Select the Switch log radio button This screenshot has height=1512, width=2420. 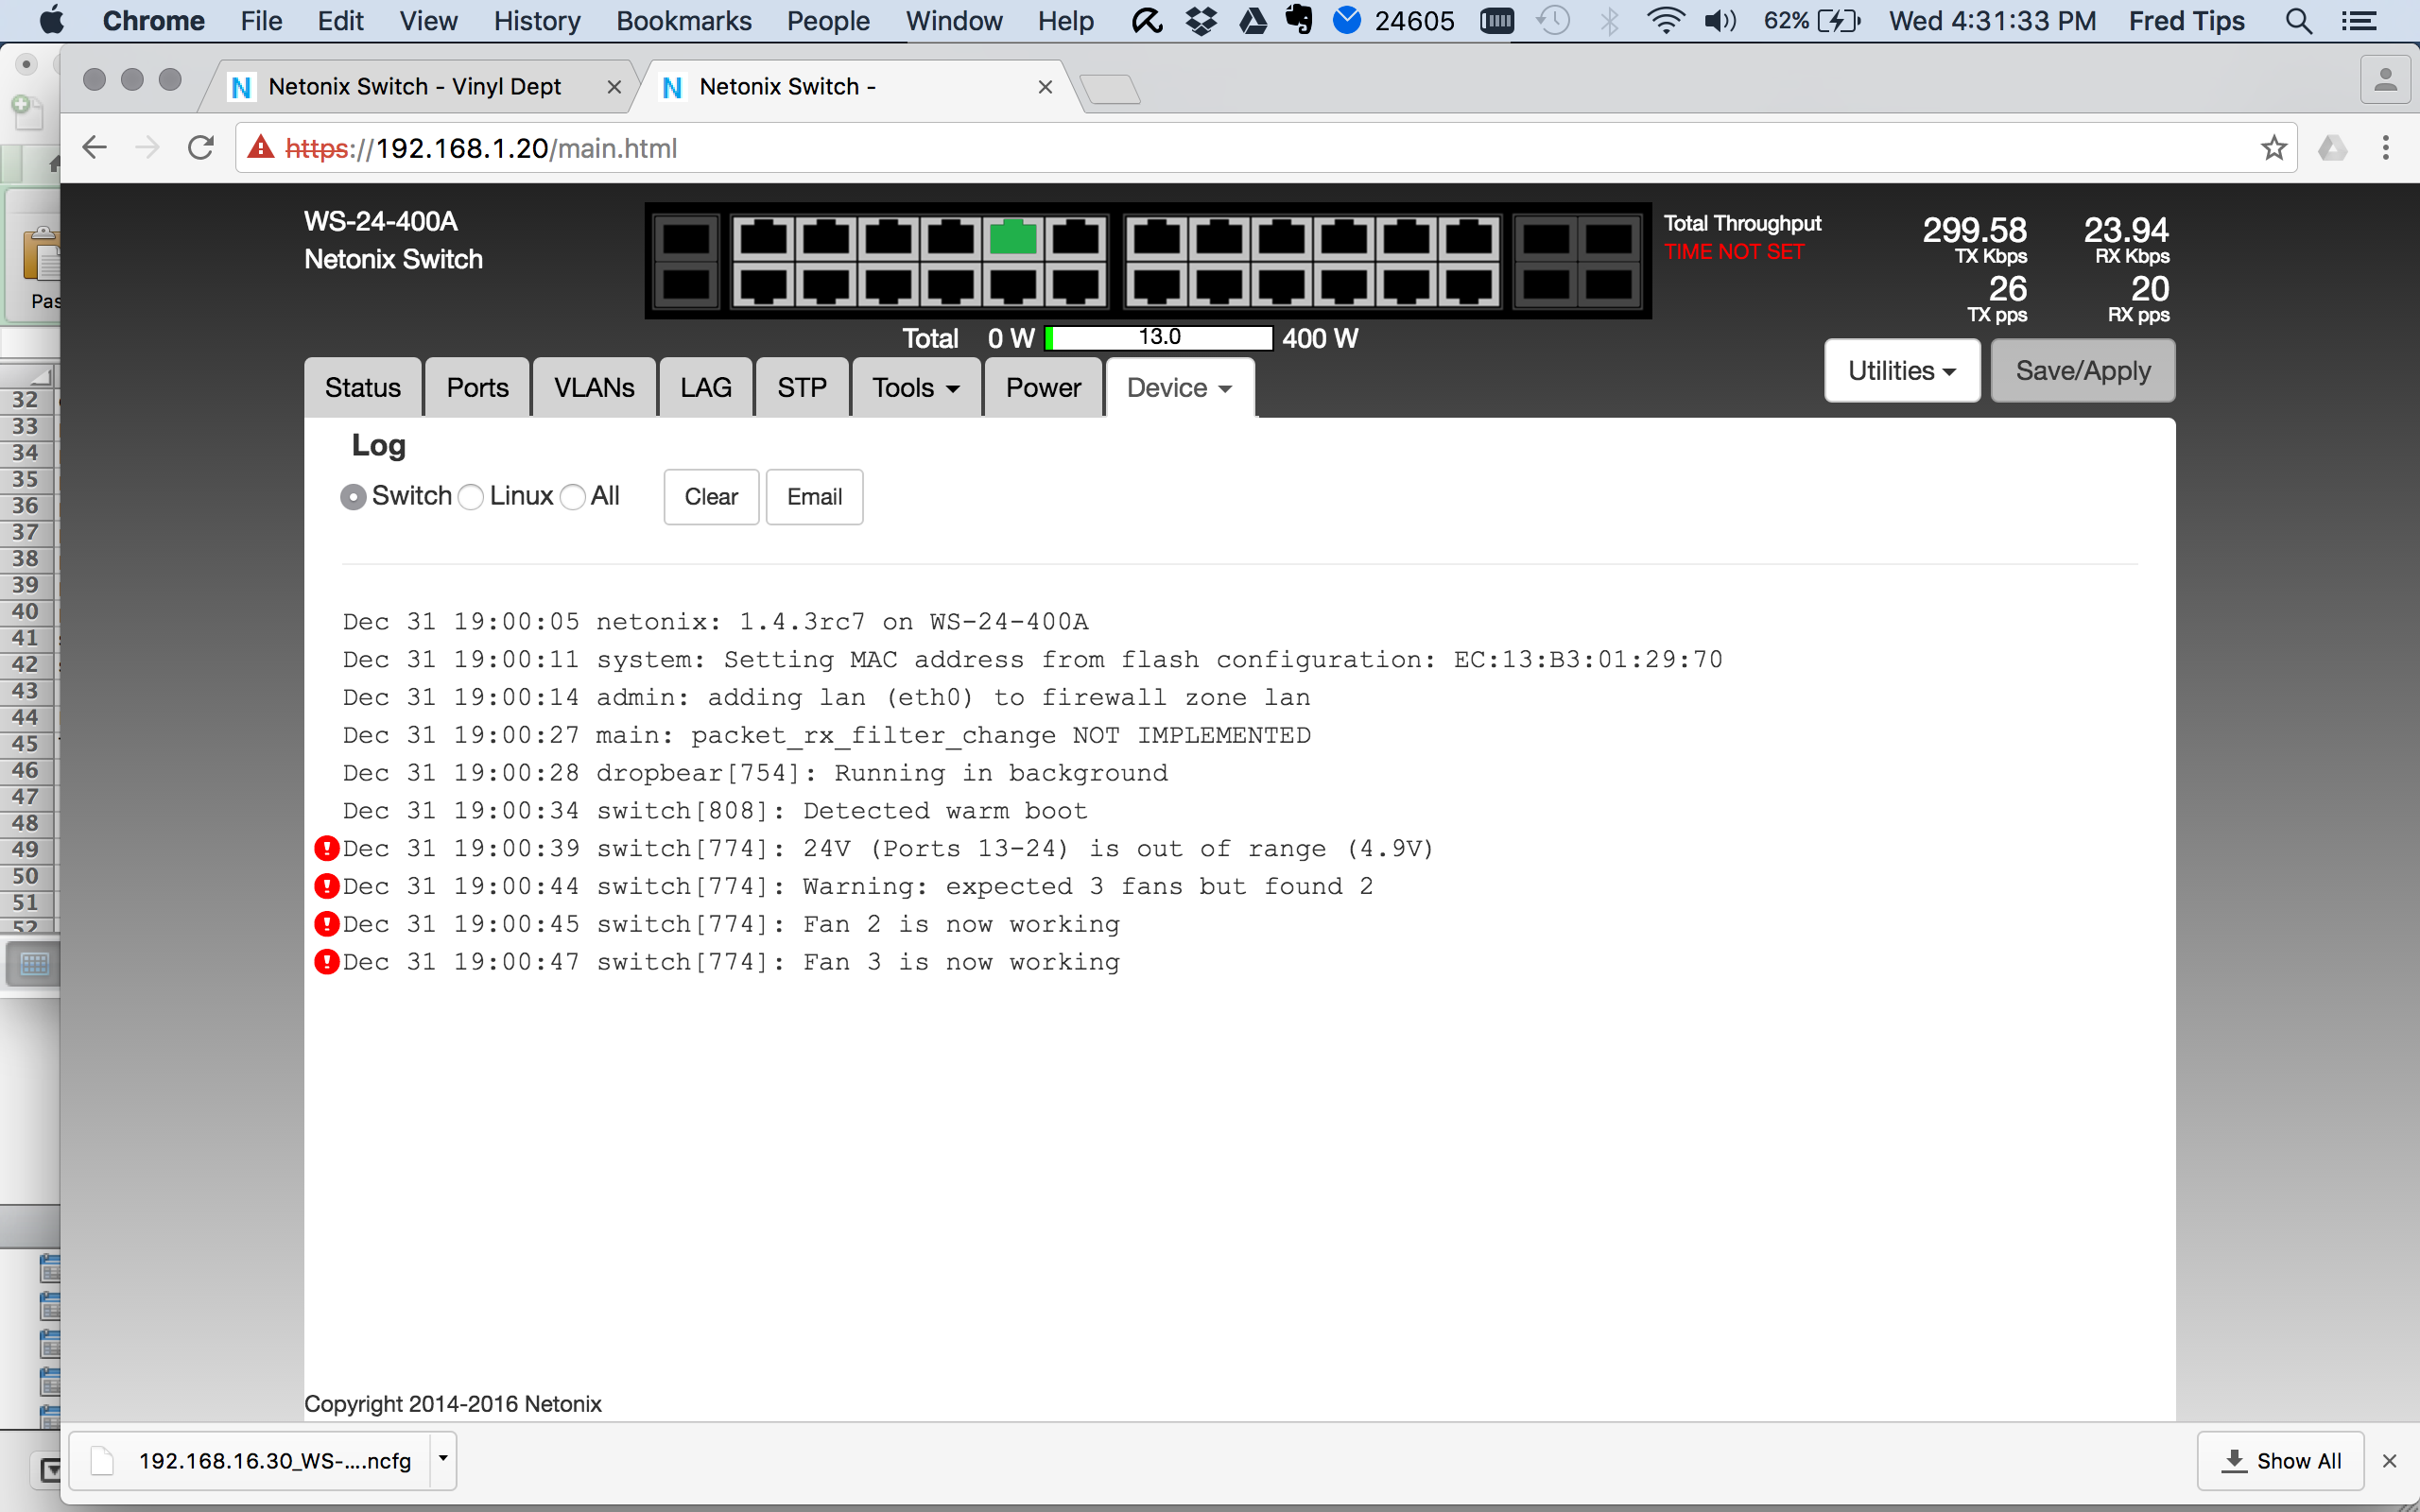point(353,497)
